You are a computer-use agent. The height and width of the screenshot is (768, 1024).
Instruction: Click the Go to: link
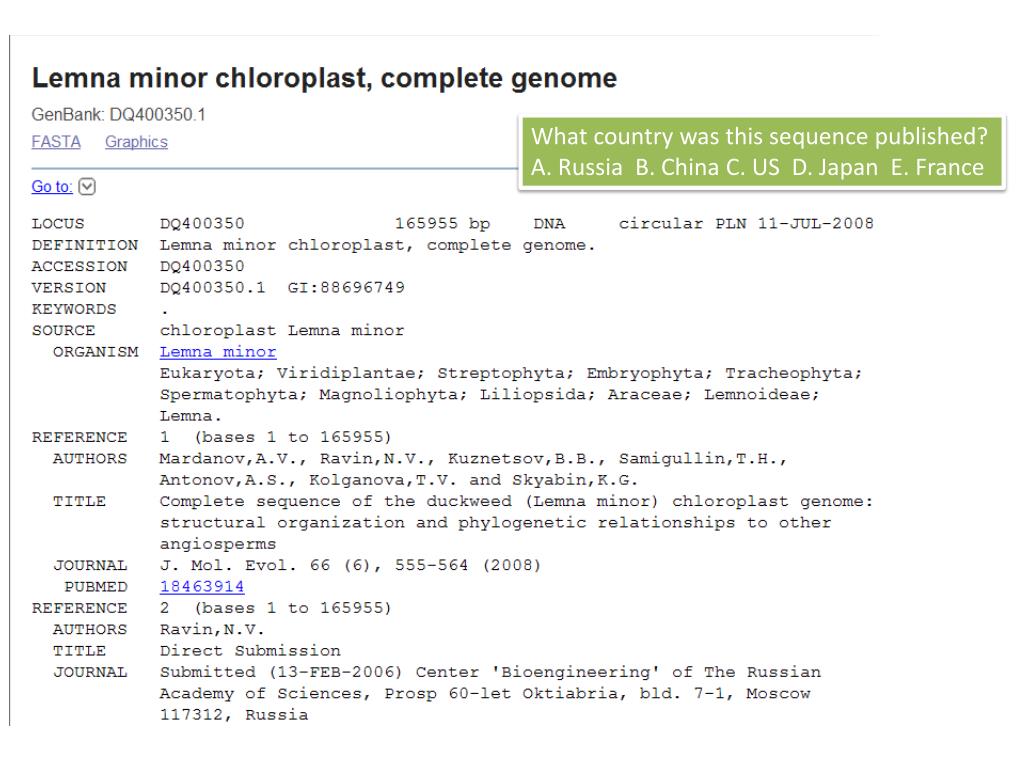[52, 187]
